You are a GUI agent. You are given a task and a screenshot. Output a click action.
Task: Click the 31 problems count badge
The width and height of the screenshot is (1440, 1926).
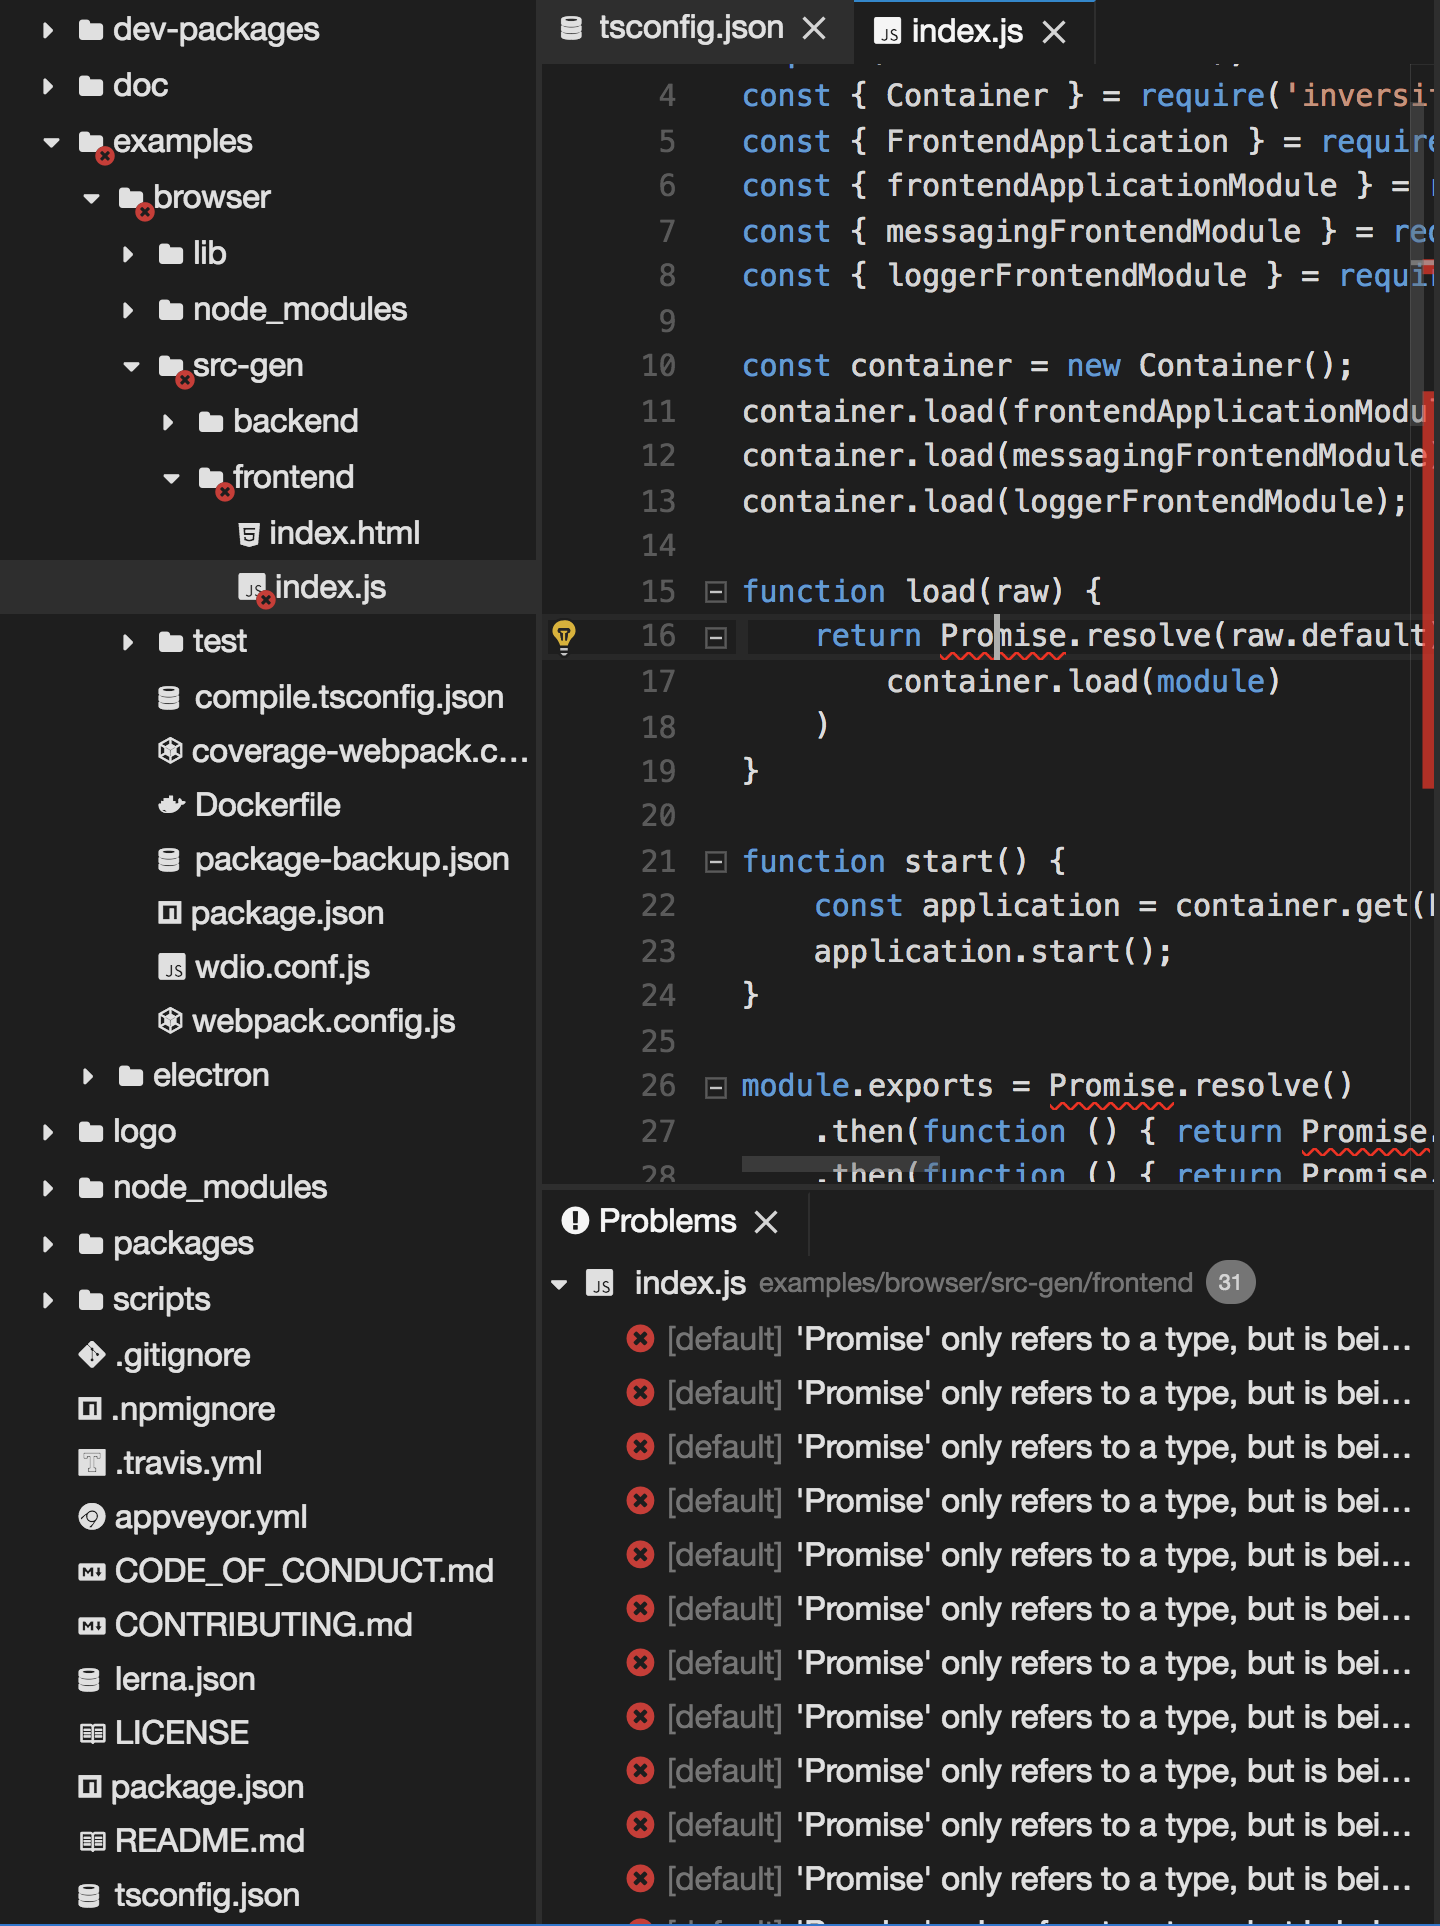click(1230, 1283)
